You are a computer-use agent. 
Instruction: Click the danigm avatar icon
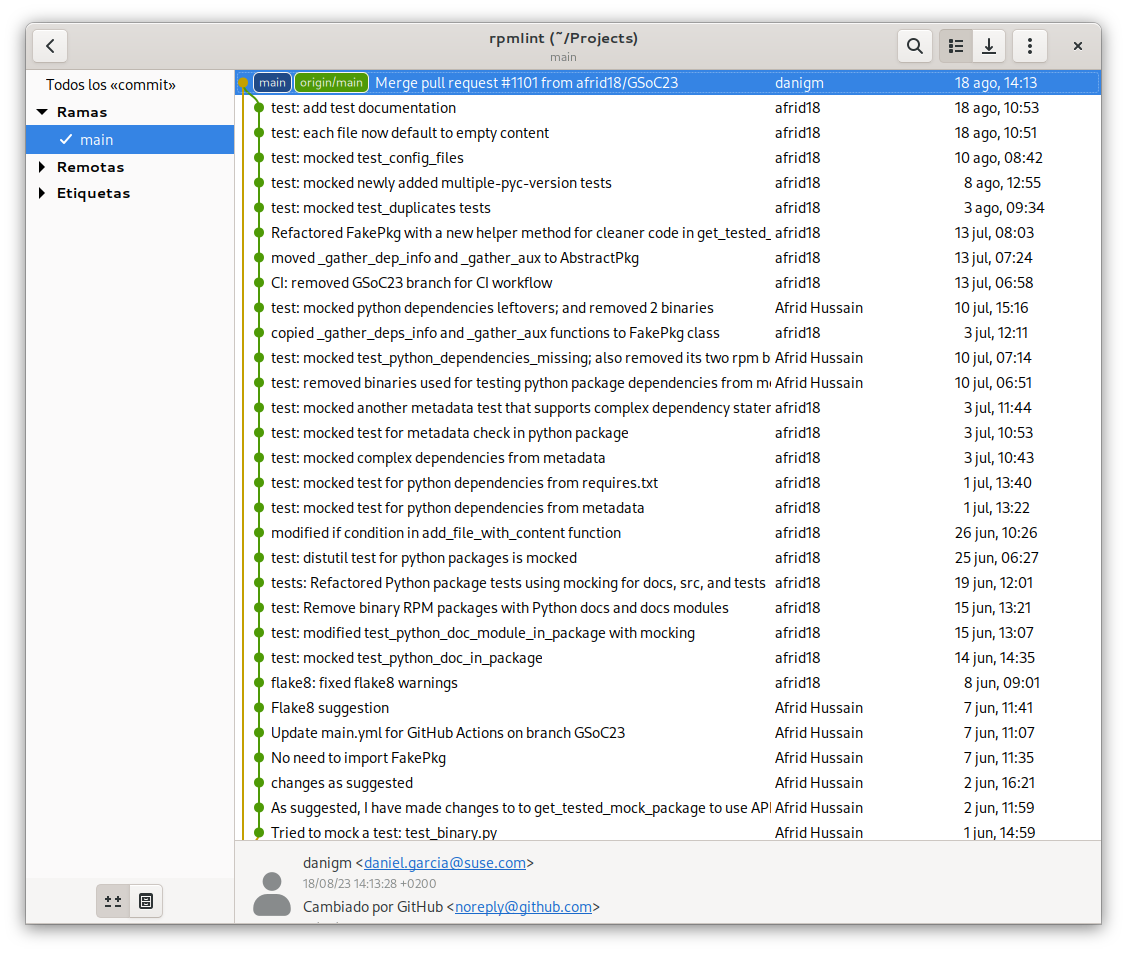[272, 894]
